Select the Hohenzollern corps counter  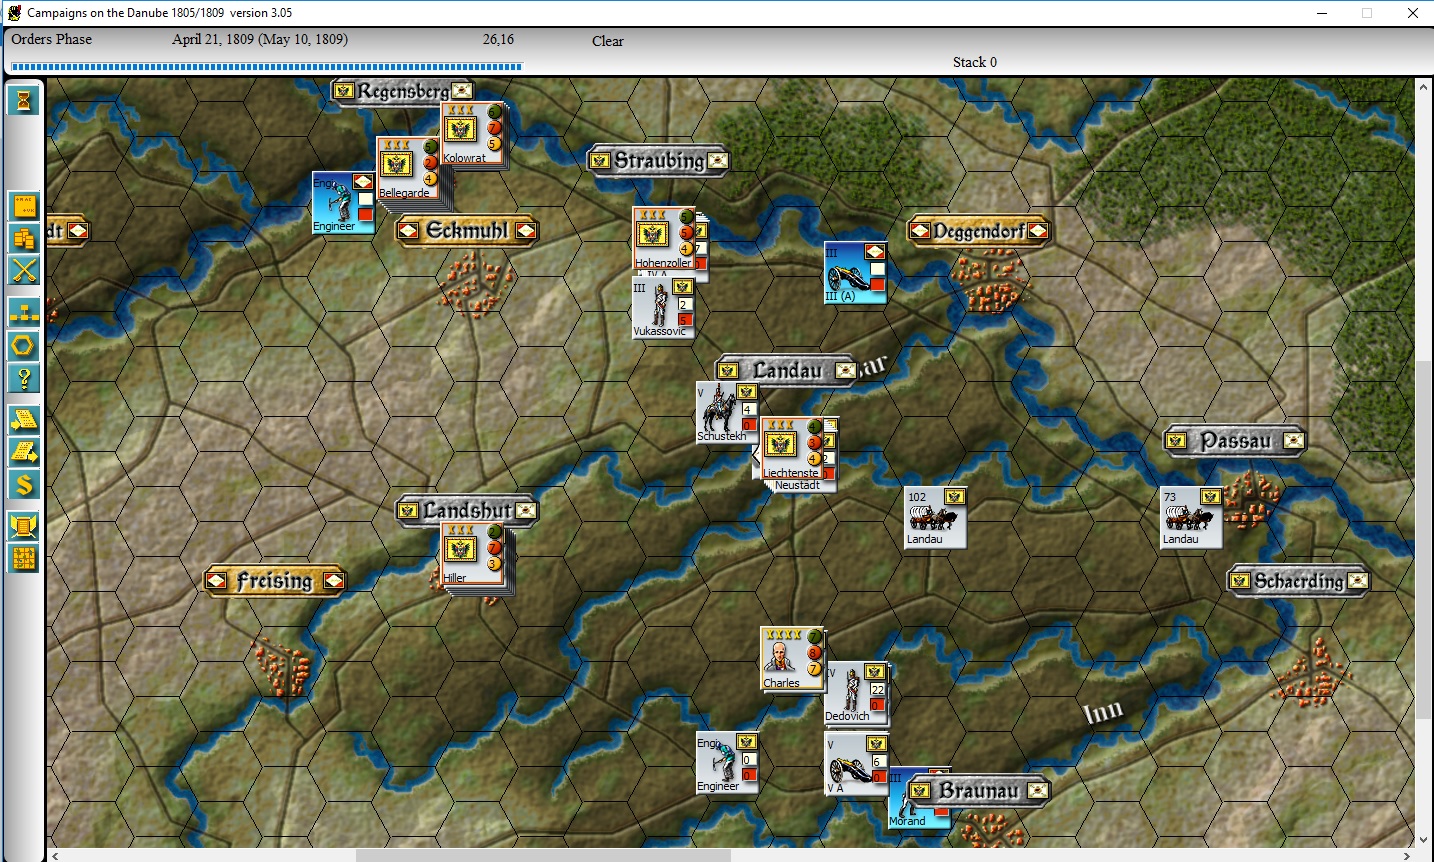664,238
